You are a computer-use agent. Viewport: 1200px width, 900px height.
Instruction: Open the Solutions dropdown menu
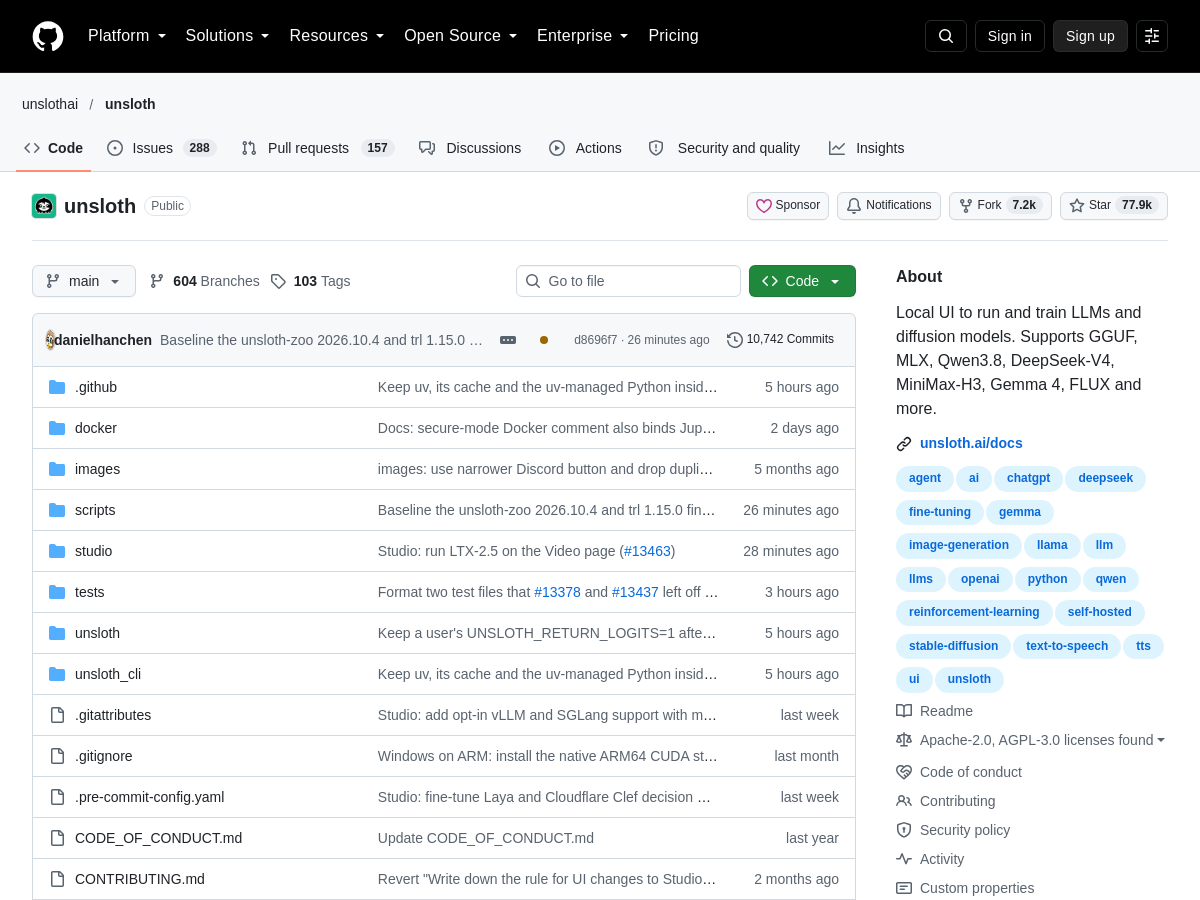point(228,36)
